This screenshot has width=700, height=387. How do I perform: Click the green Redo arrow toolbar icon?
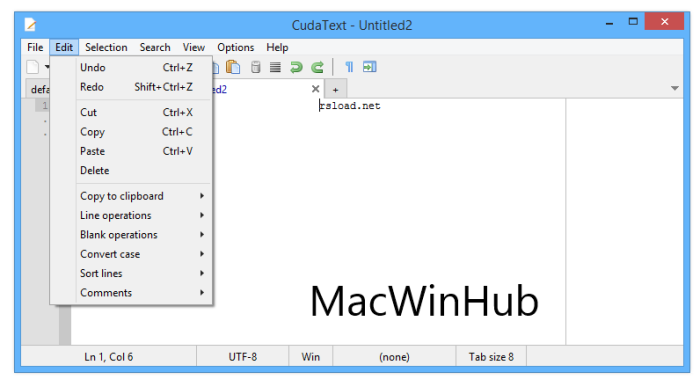click(x=317, y=67)
